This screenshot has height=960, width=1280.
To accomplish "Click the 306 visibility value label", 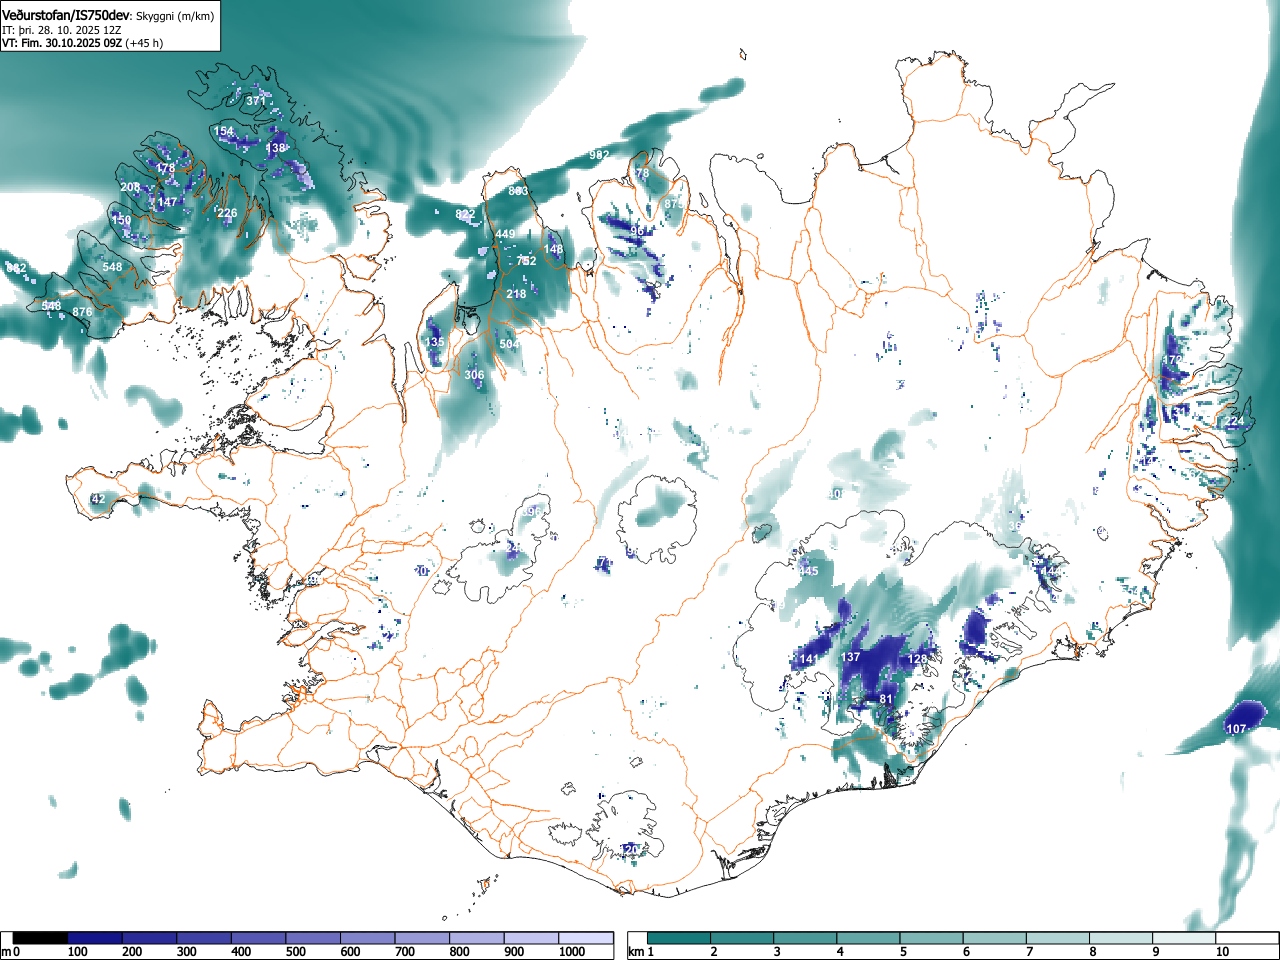I will 474,376.
